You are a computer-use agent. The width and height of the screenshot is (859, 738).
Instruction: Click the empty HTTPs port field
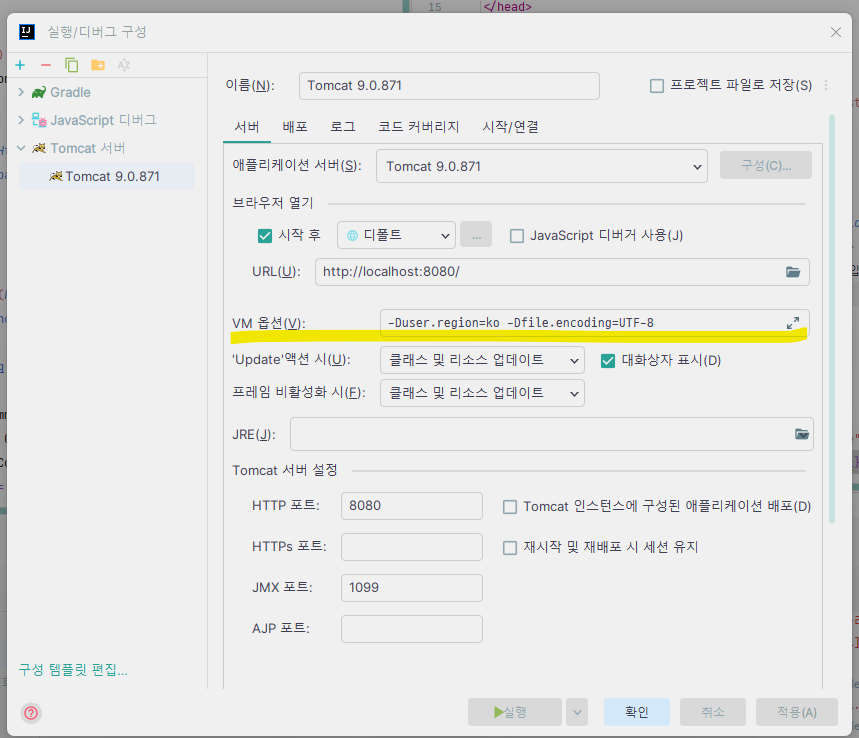(411, 547)
